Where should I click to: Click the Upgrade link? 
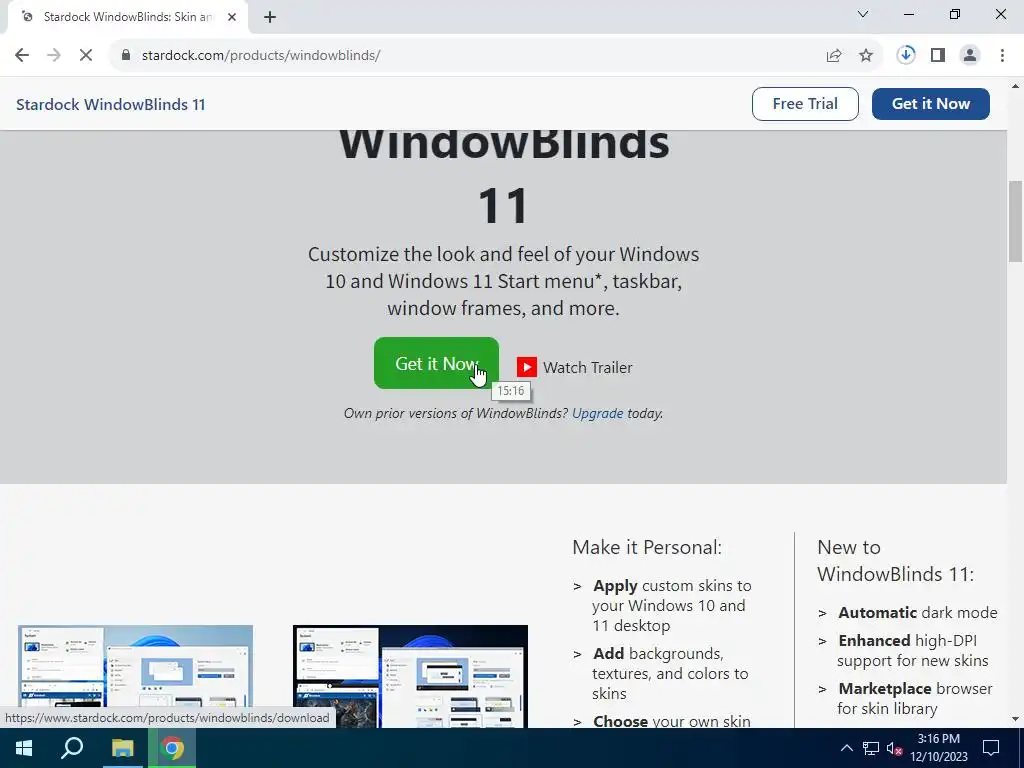(x=598, y=413)
